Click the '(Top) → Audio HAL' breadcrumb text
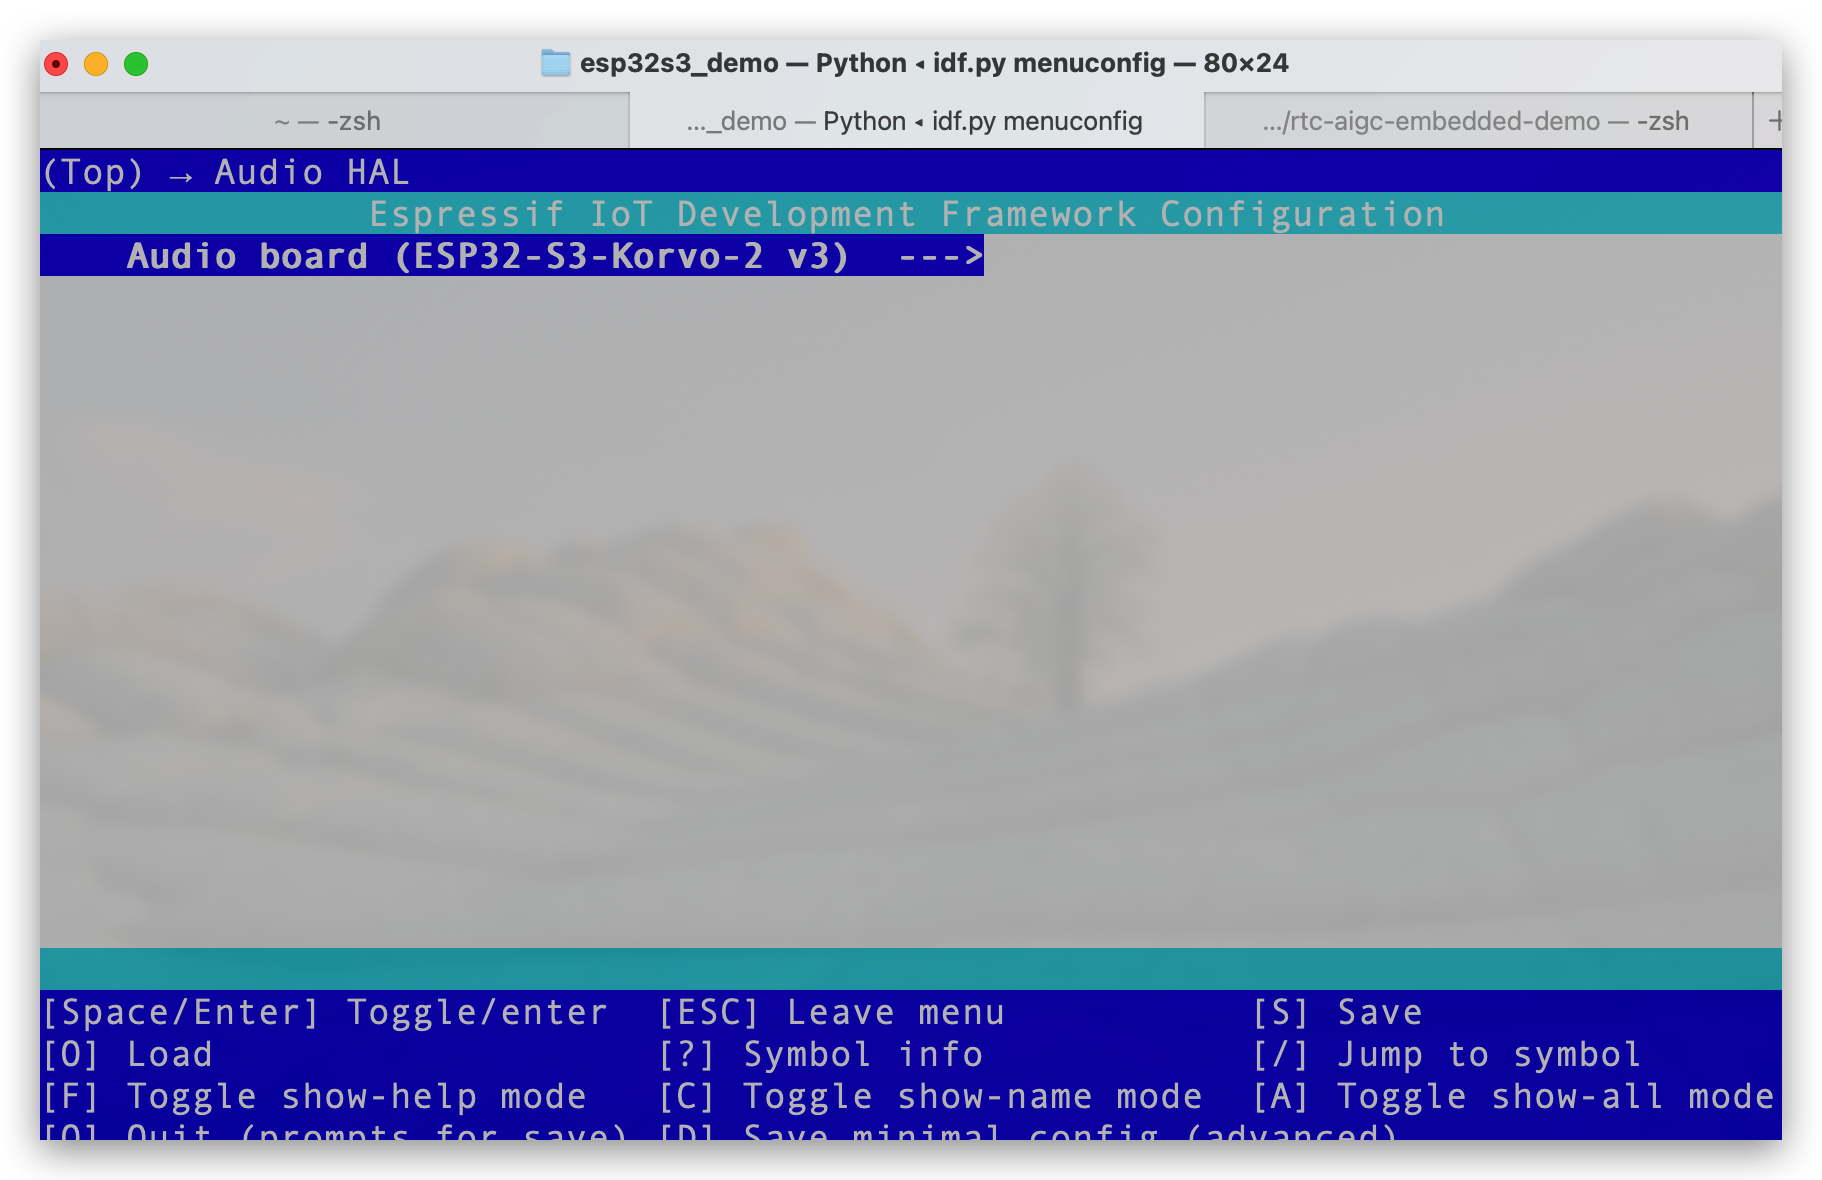This screenshot has height=1180, width=1822. pos(226,172)
